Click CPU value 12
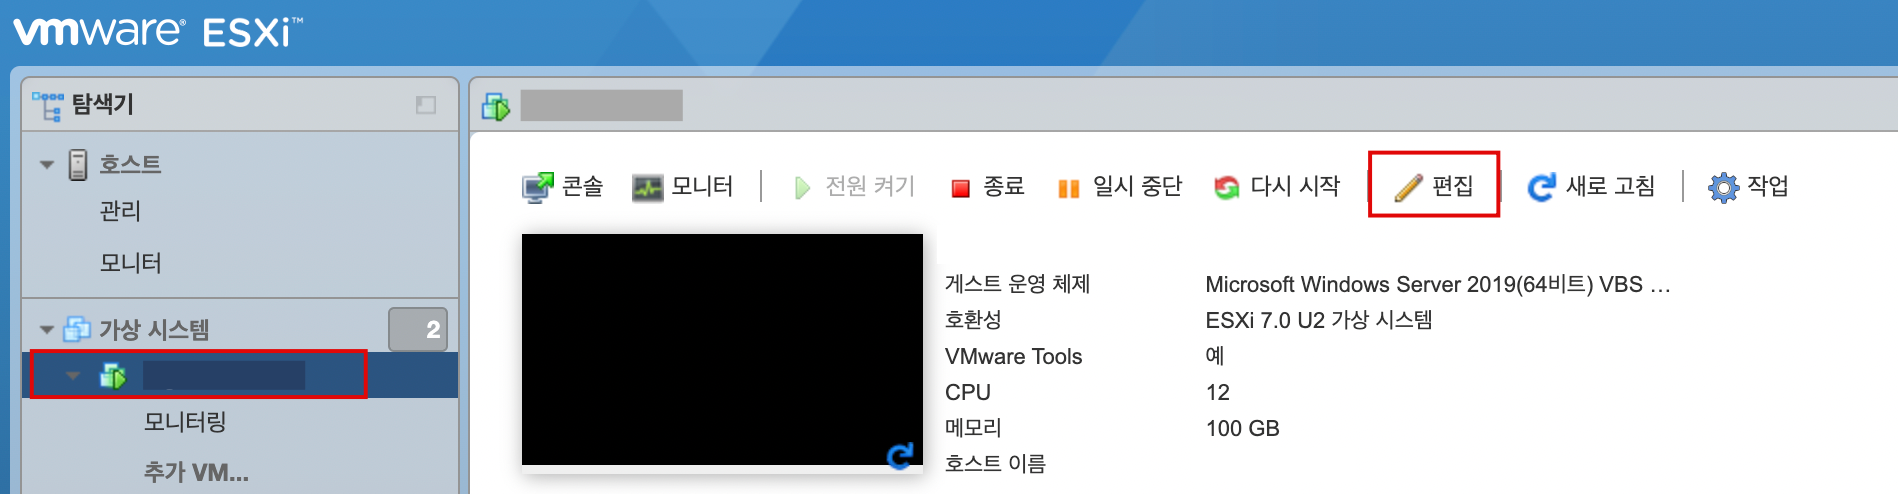 [1217, 392]
